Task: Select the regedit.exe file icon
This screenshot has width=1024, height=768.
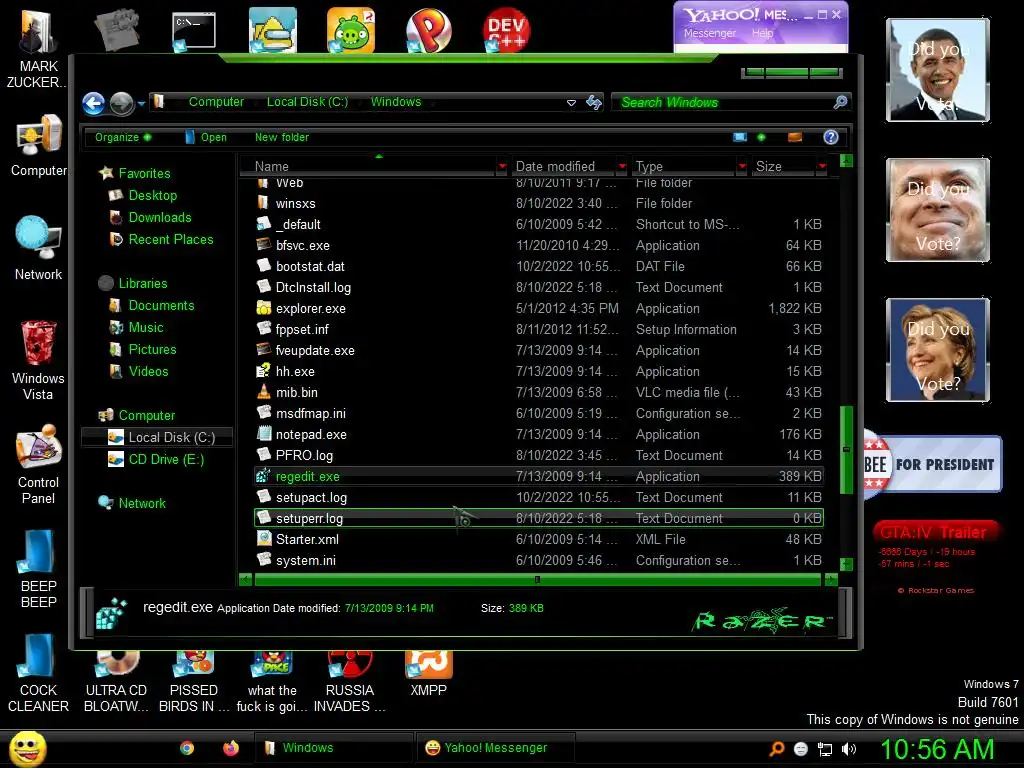Action: tap(263, 476)
